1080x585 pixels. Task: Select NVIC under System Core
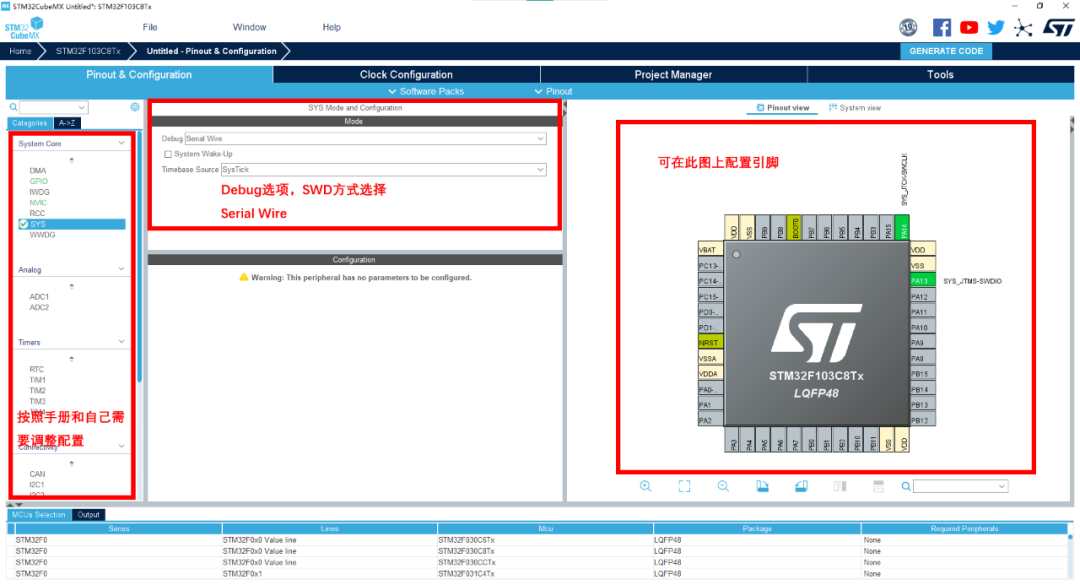coord(38,203)
